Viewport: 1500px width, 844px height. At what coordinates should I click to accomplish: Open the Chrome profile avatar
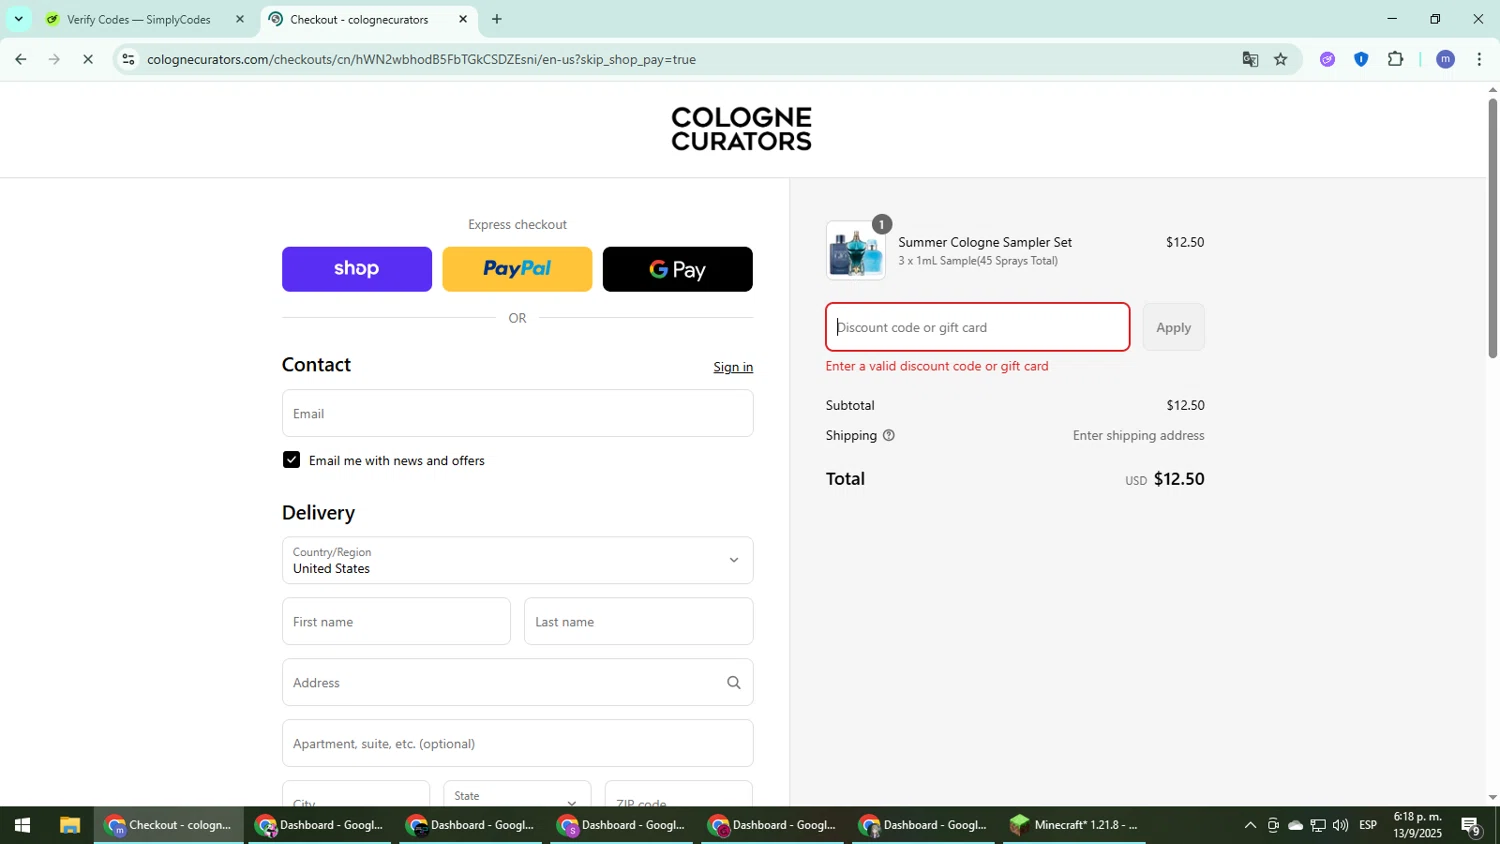1445,60
